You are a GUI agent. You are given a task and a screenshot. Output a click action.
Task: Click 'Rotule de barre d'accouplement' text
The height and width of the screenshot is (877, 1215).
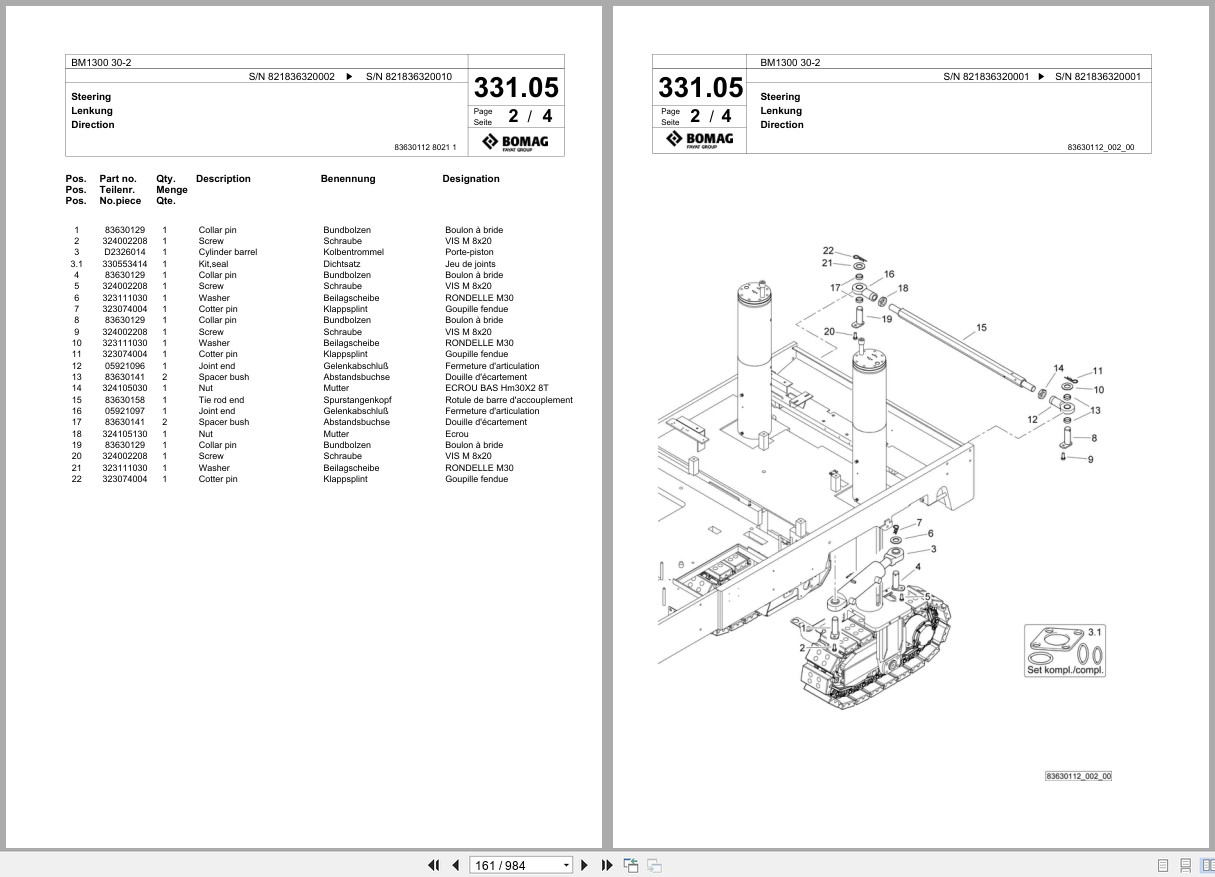point(509,400)
